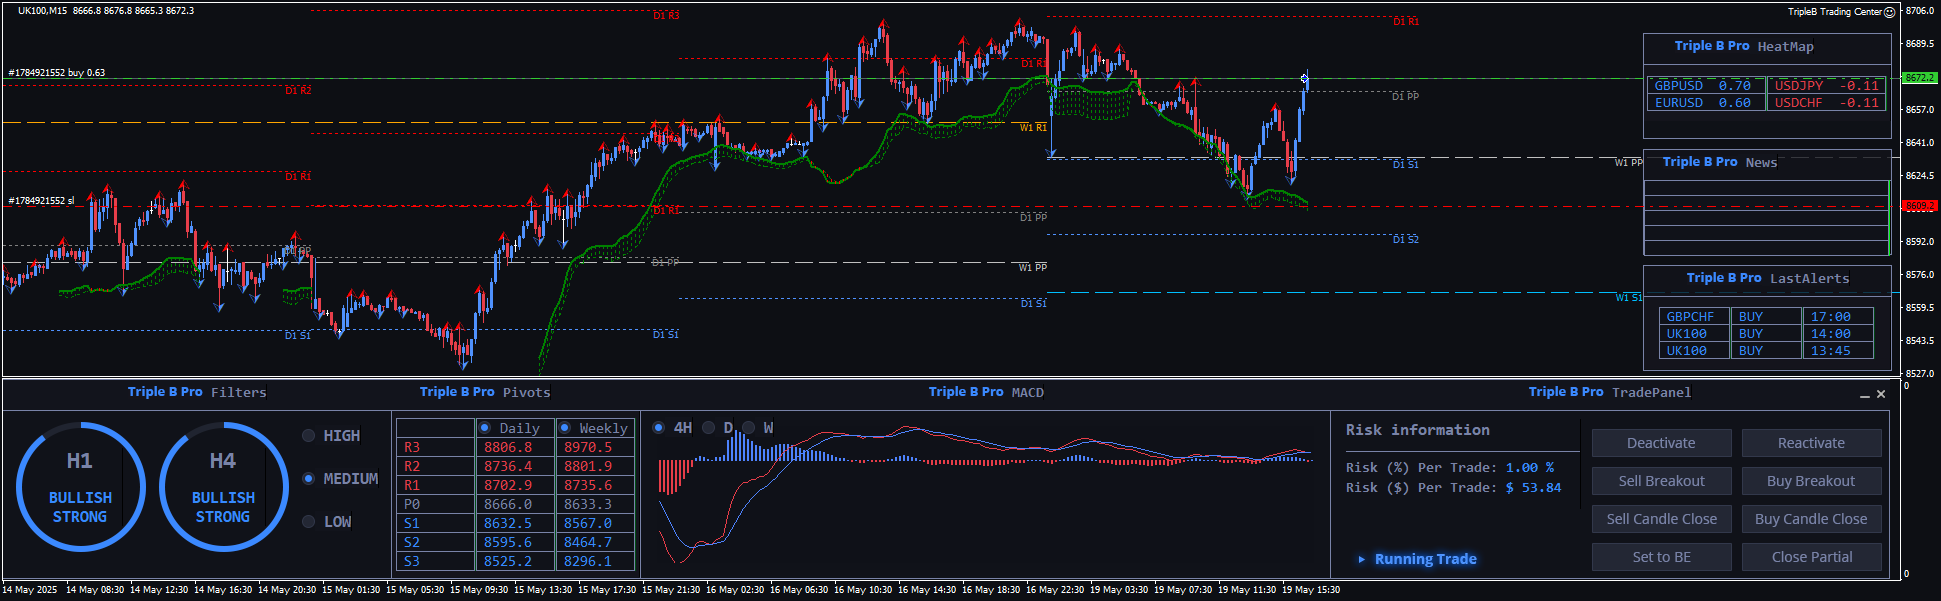Select the HIGH filter radio button
The image size is (1941, 601).
point(309,436)
